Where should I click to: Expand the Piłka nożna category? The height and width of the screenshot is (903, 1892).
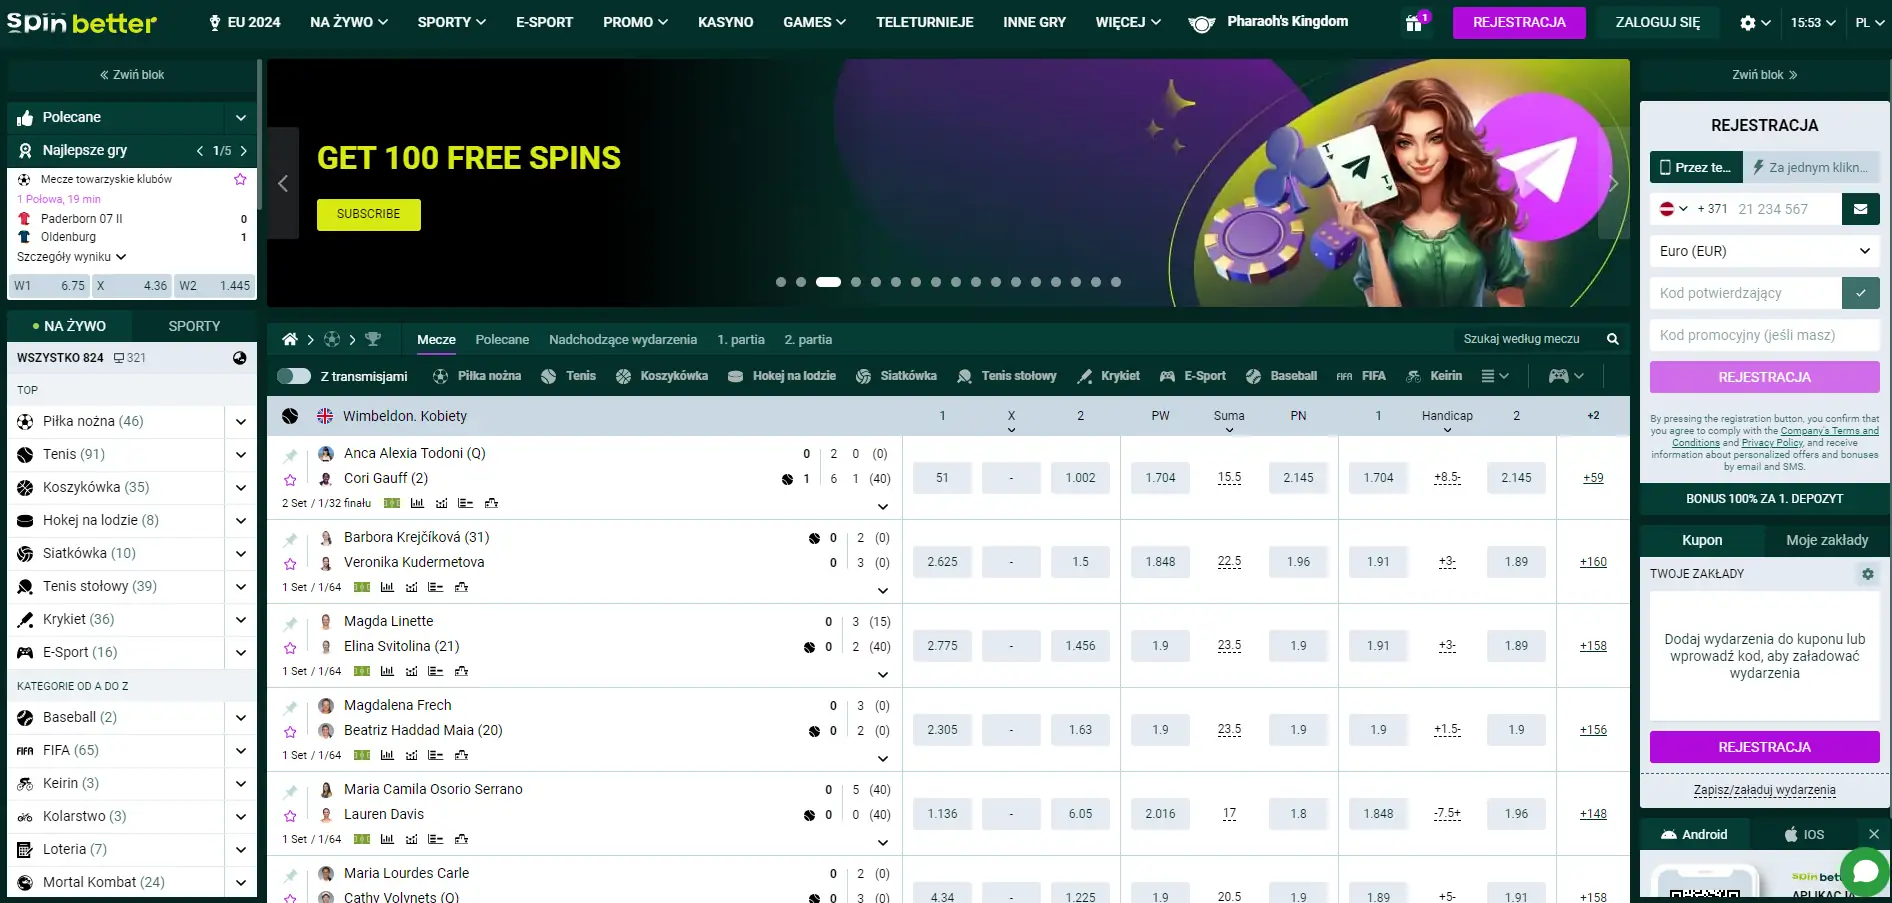coord(240,422)
